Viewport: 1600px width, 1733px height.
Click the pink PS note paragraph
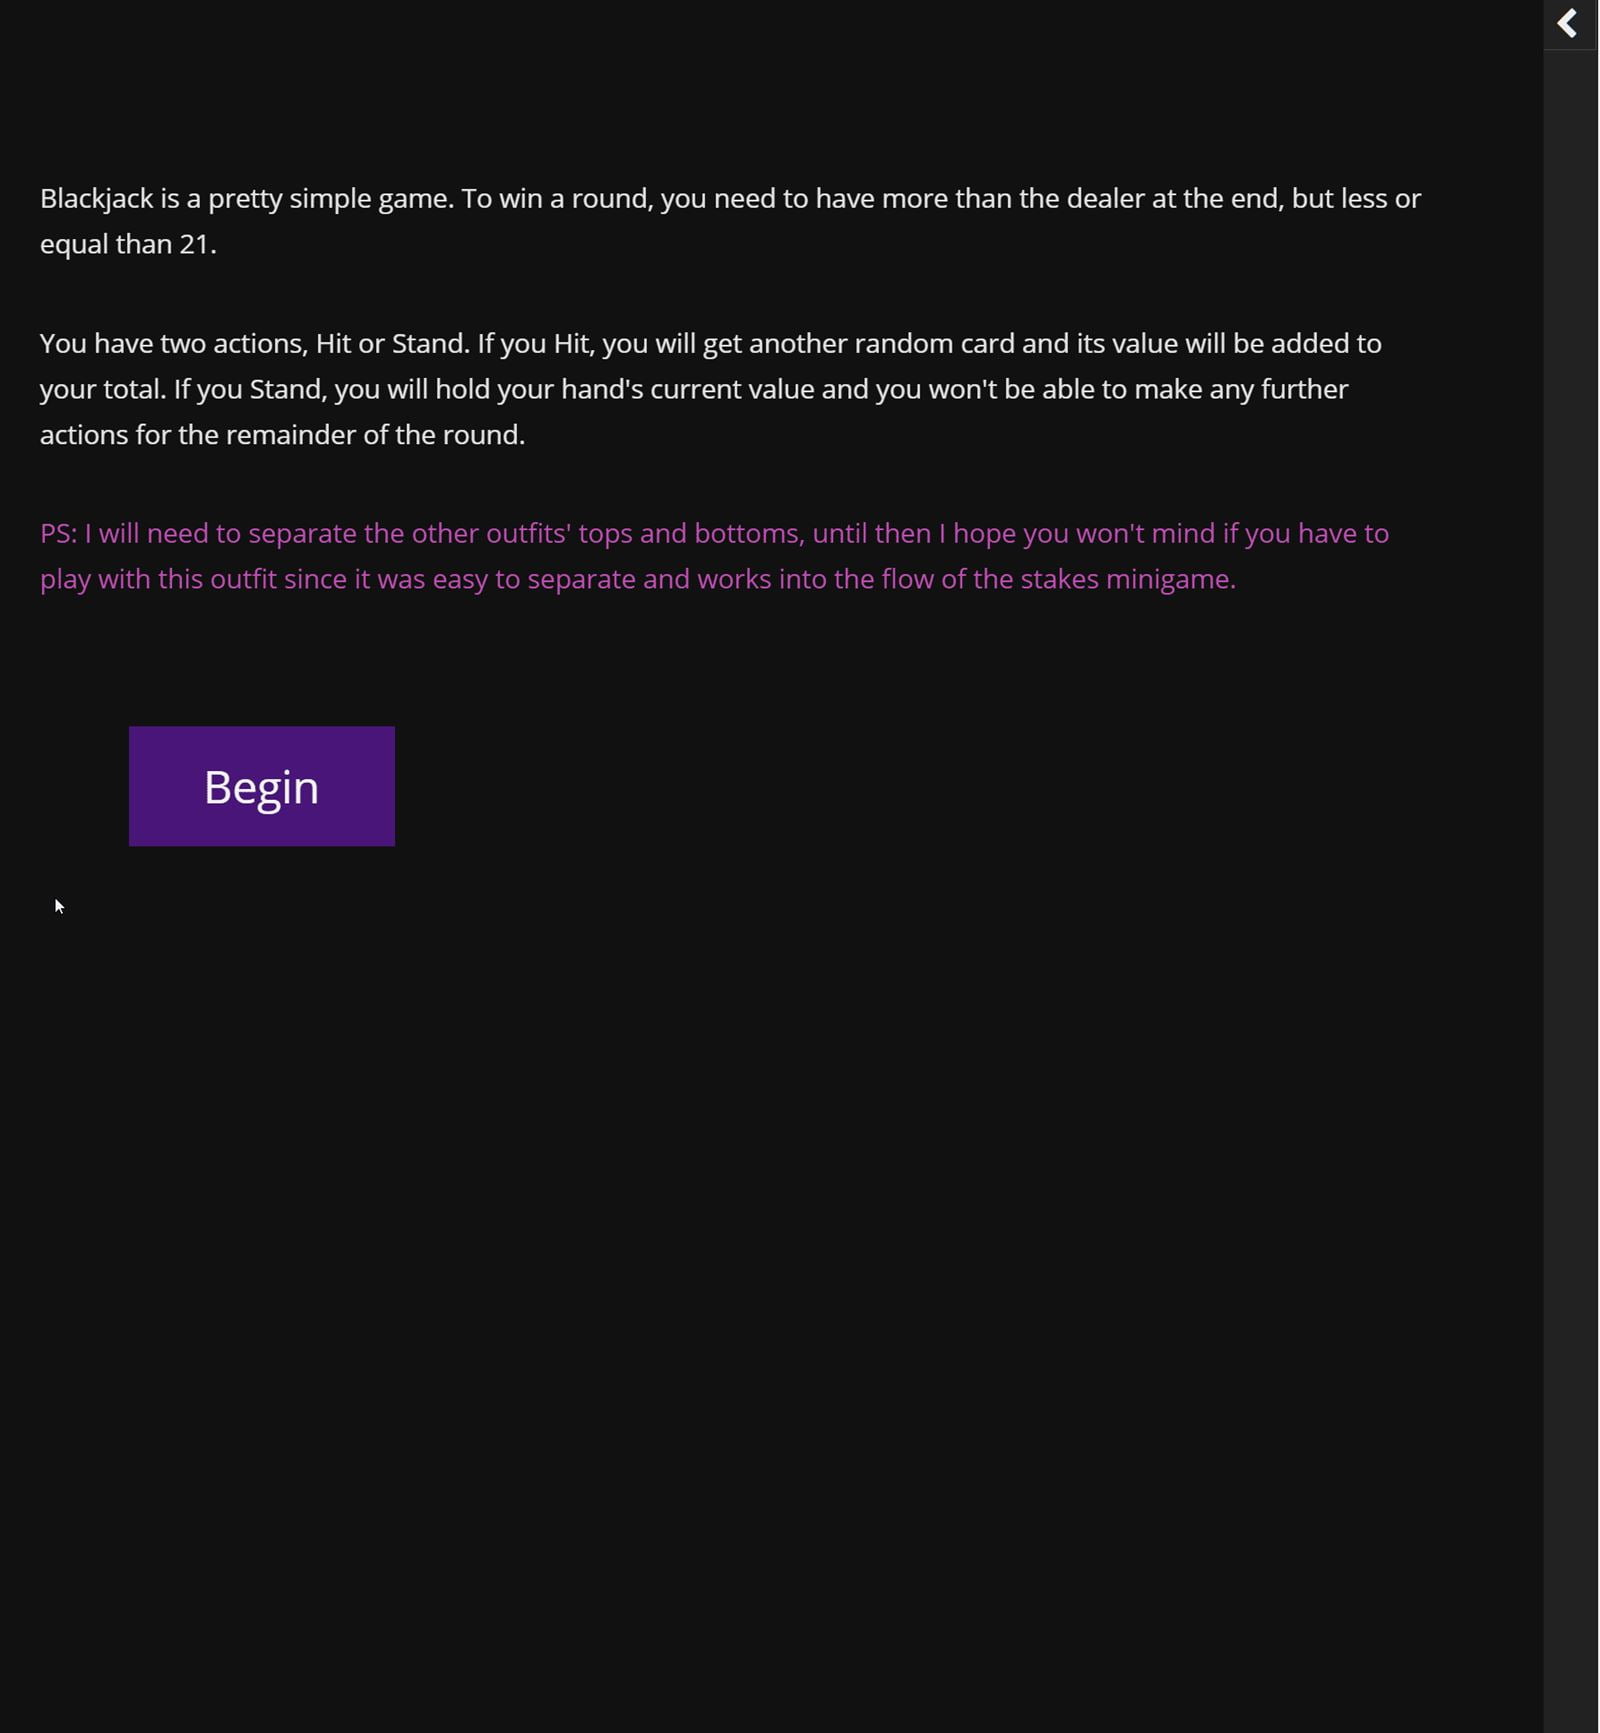coord(713,555)
